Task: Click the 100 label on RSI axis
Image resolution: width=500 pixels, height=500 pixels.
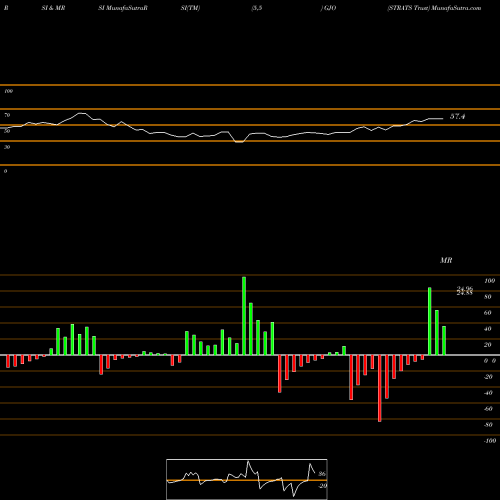Action: click(x=8, y=91)
